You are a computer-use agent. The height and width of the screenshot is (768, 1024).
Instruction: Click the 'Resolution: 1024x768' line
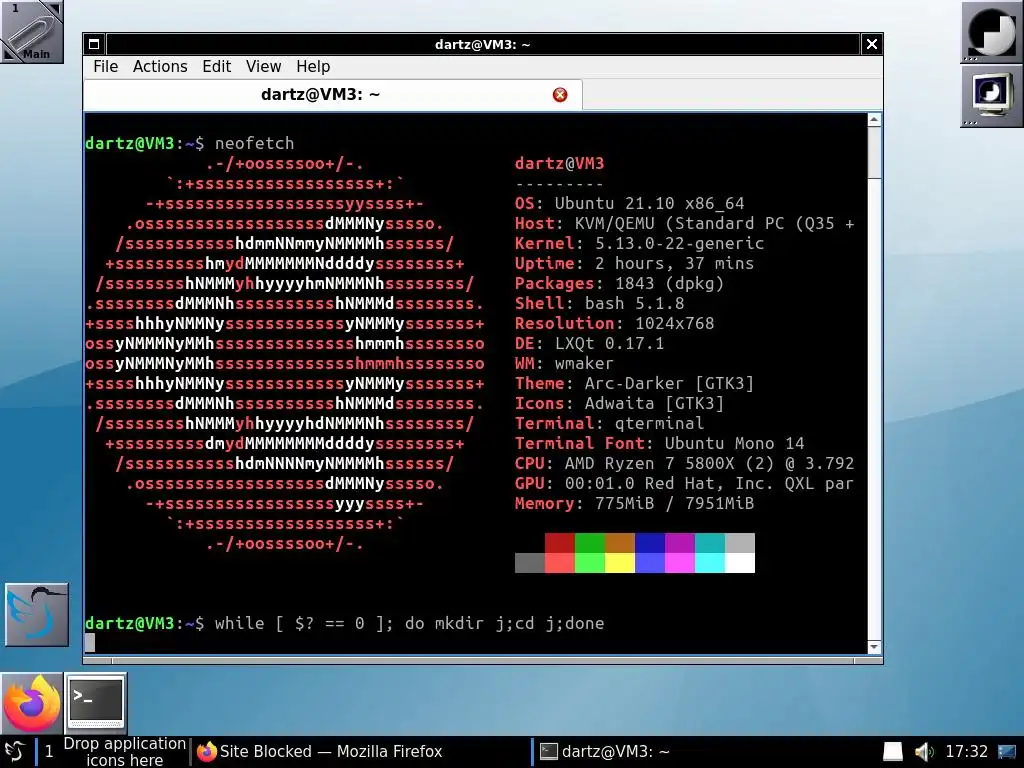[615, 323]
